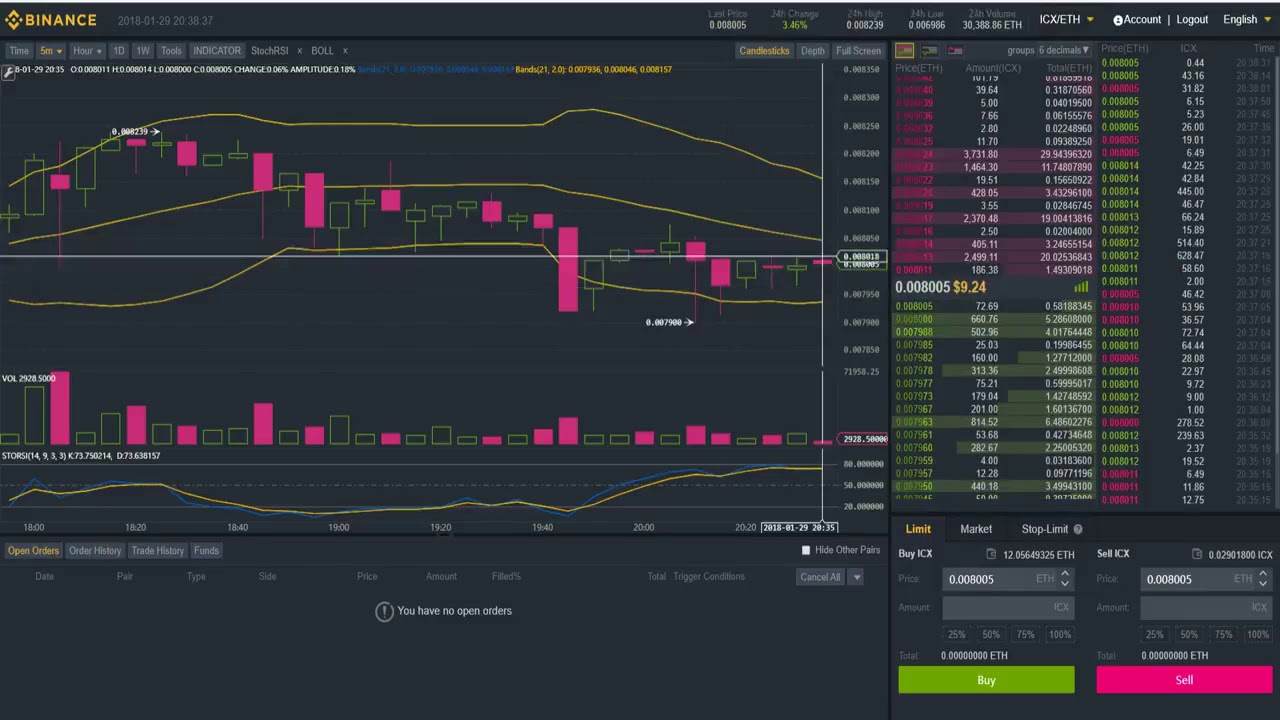
Task: Open the Hour interval dropdown
Action: click(x=85, y=51)
